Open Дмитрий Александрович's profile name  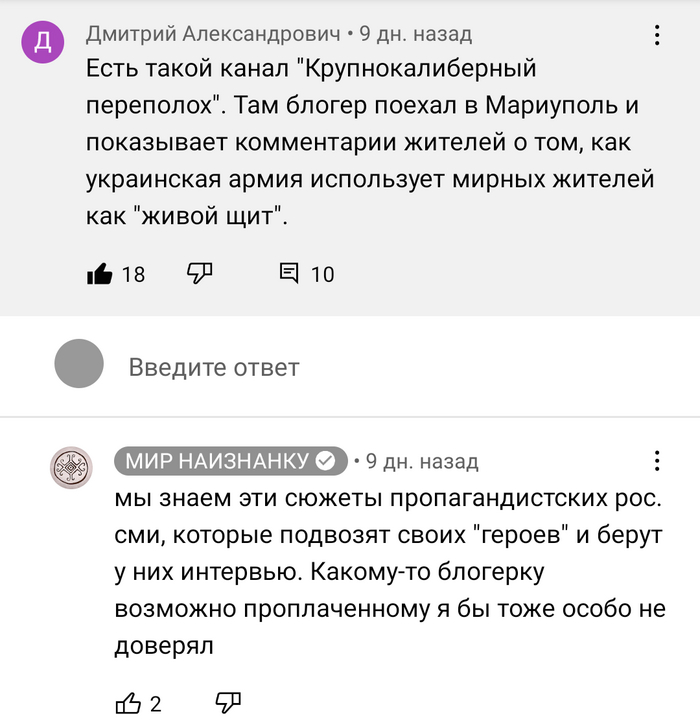tap(213, 34)
